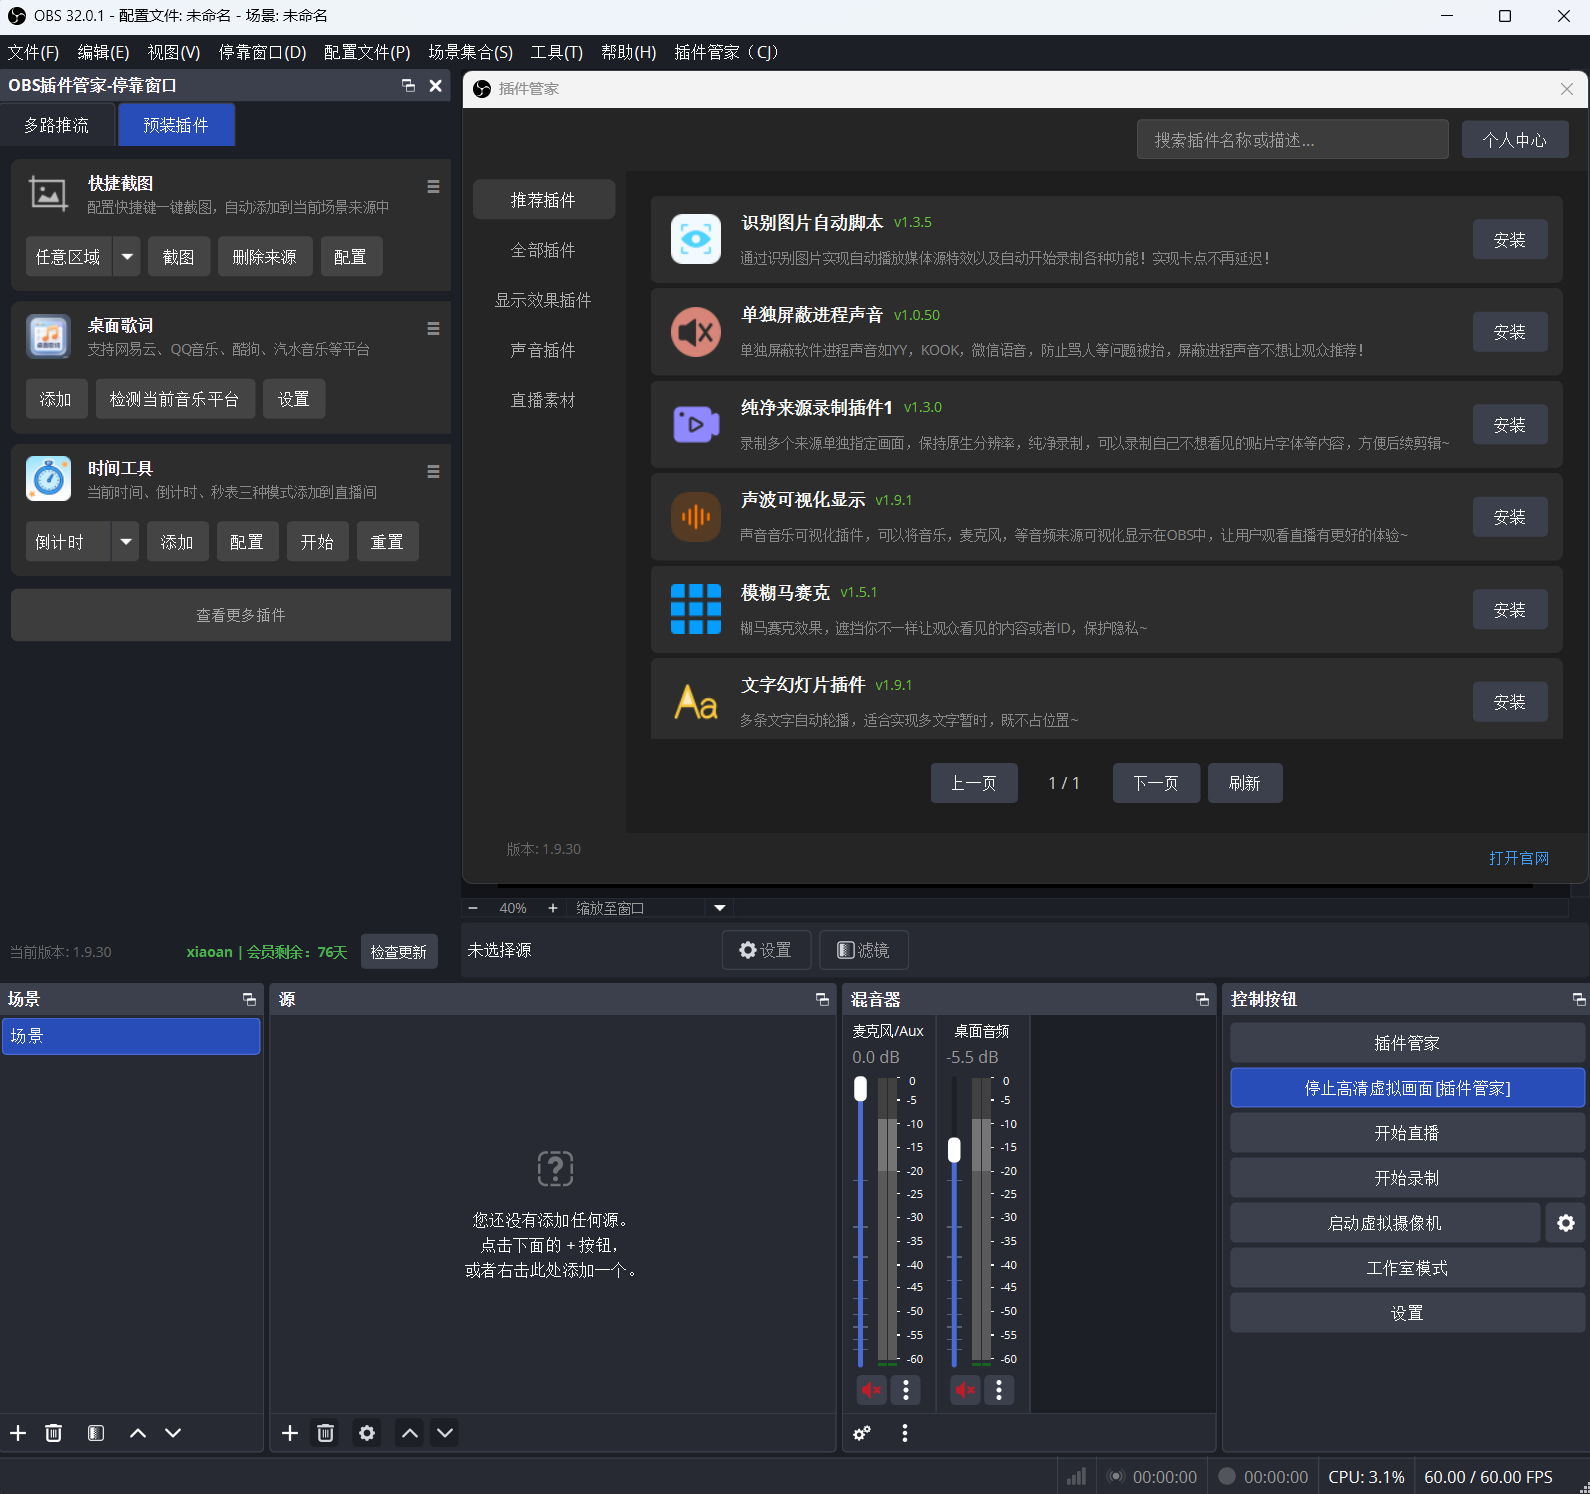Open the 工具(T) menu
This screenshot has height=1494, width=1590.
click(556, 52)
